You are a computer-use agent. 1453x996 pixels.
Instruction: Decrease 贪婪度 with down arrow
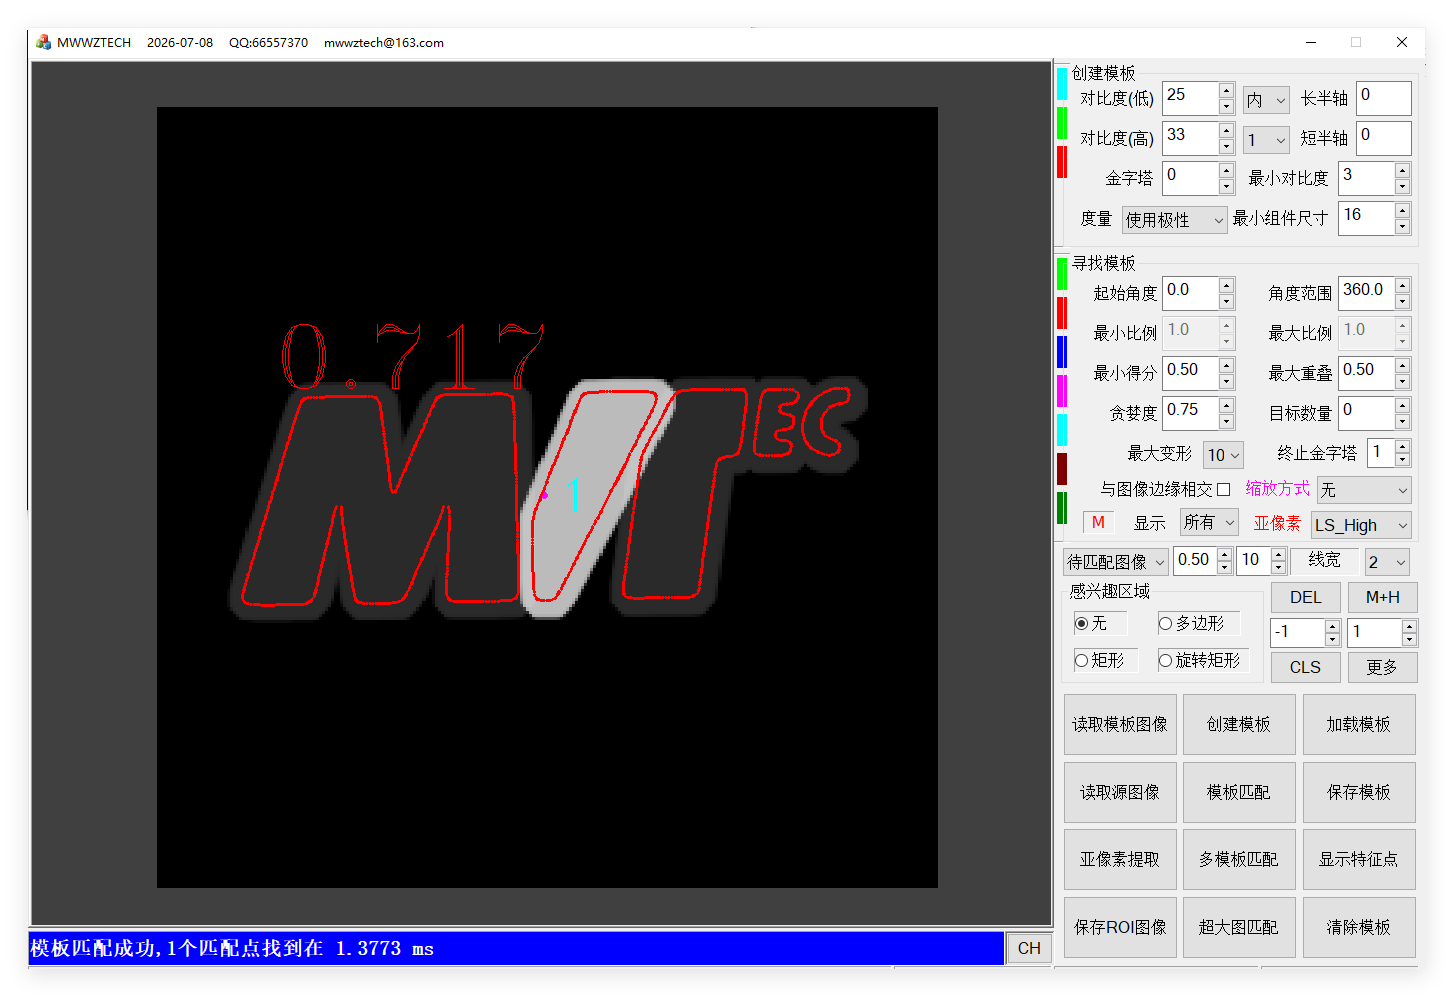[1226, 421]
